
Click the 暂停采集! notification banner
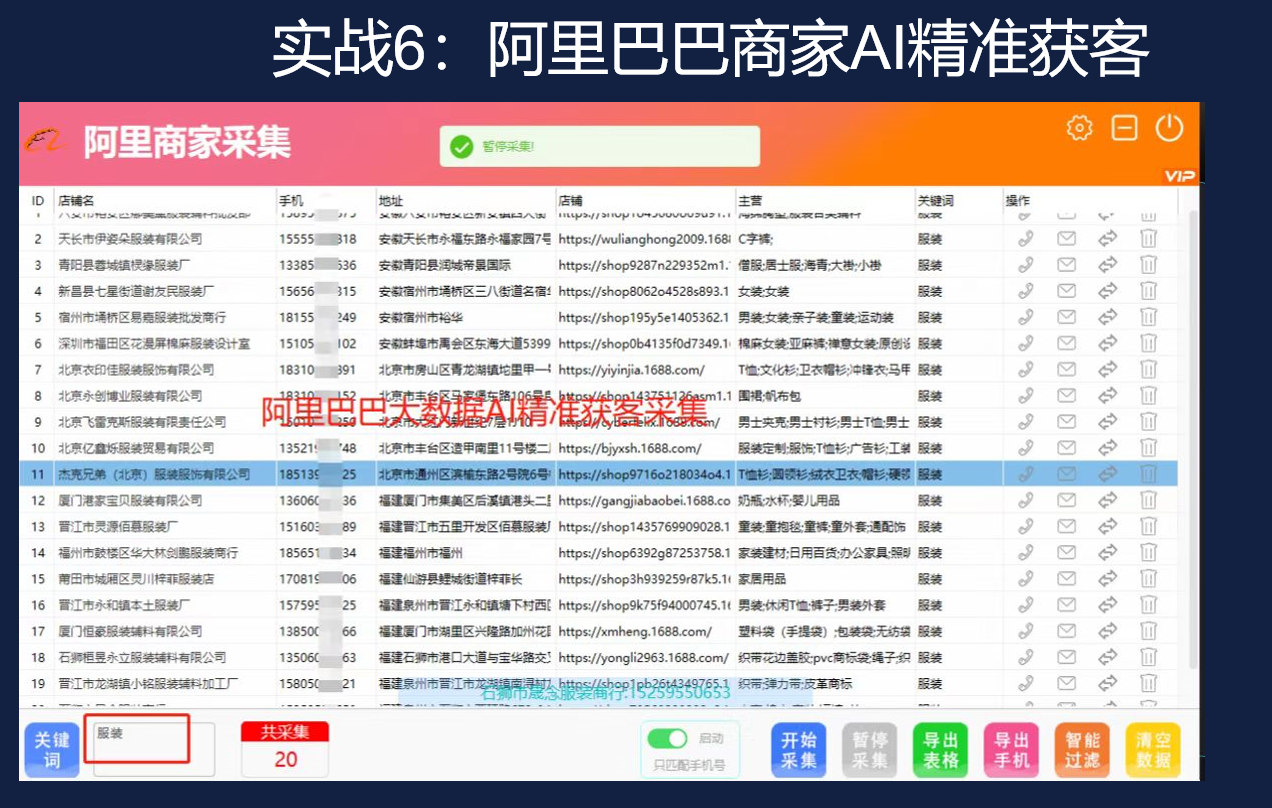pos(600,146)
